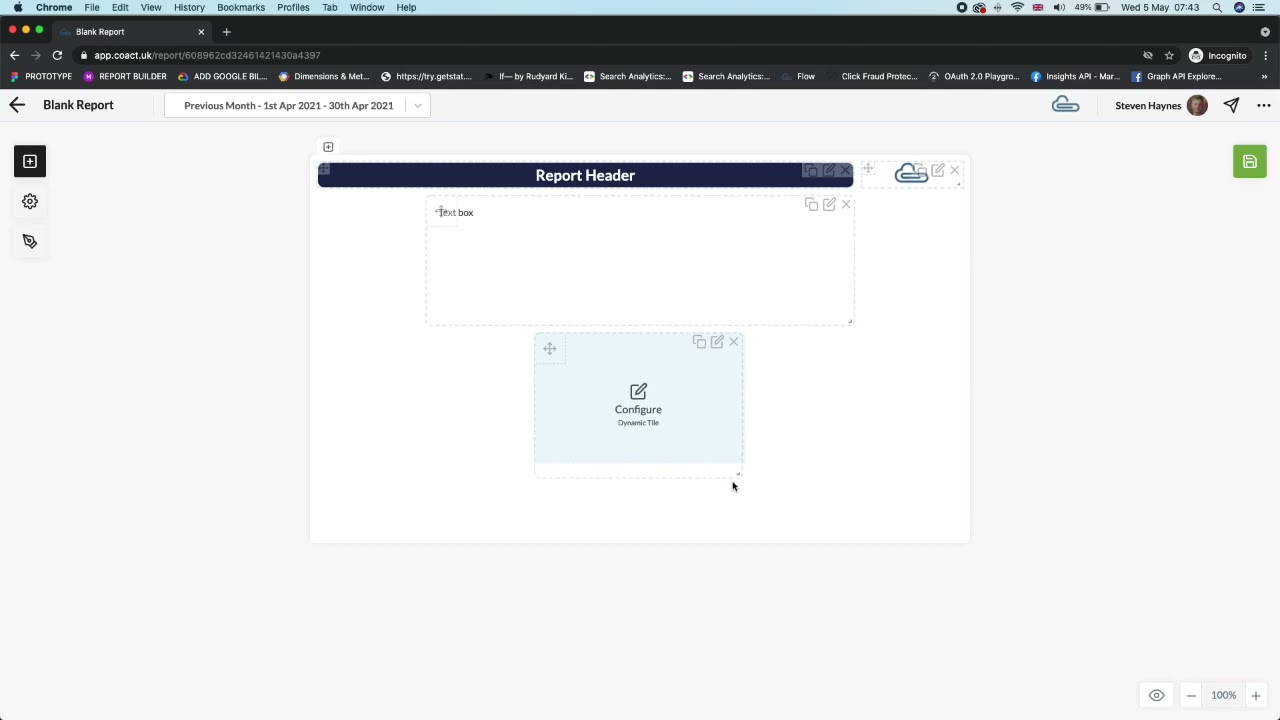The image size is (1280, 720).
Task: Zoom out with the minus button
Action: 1191,696
